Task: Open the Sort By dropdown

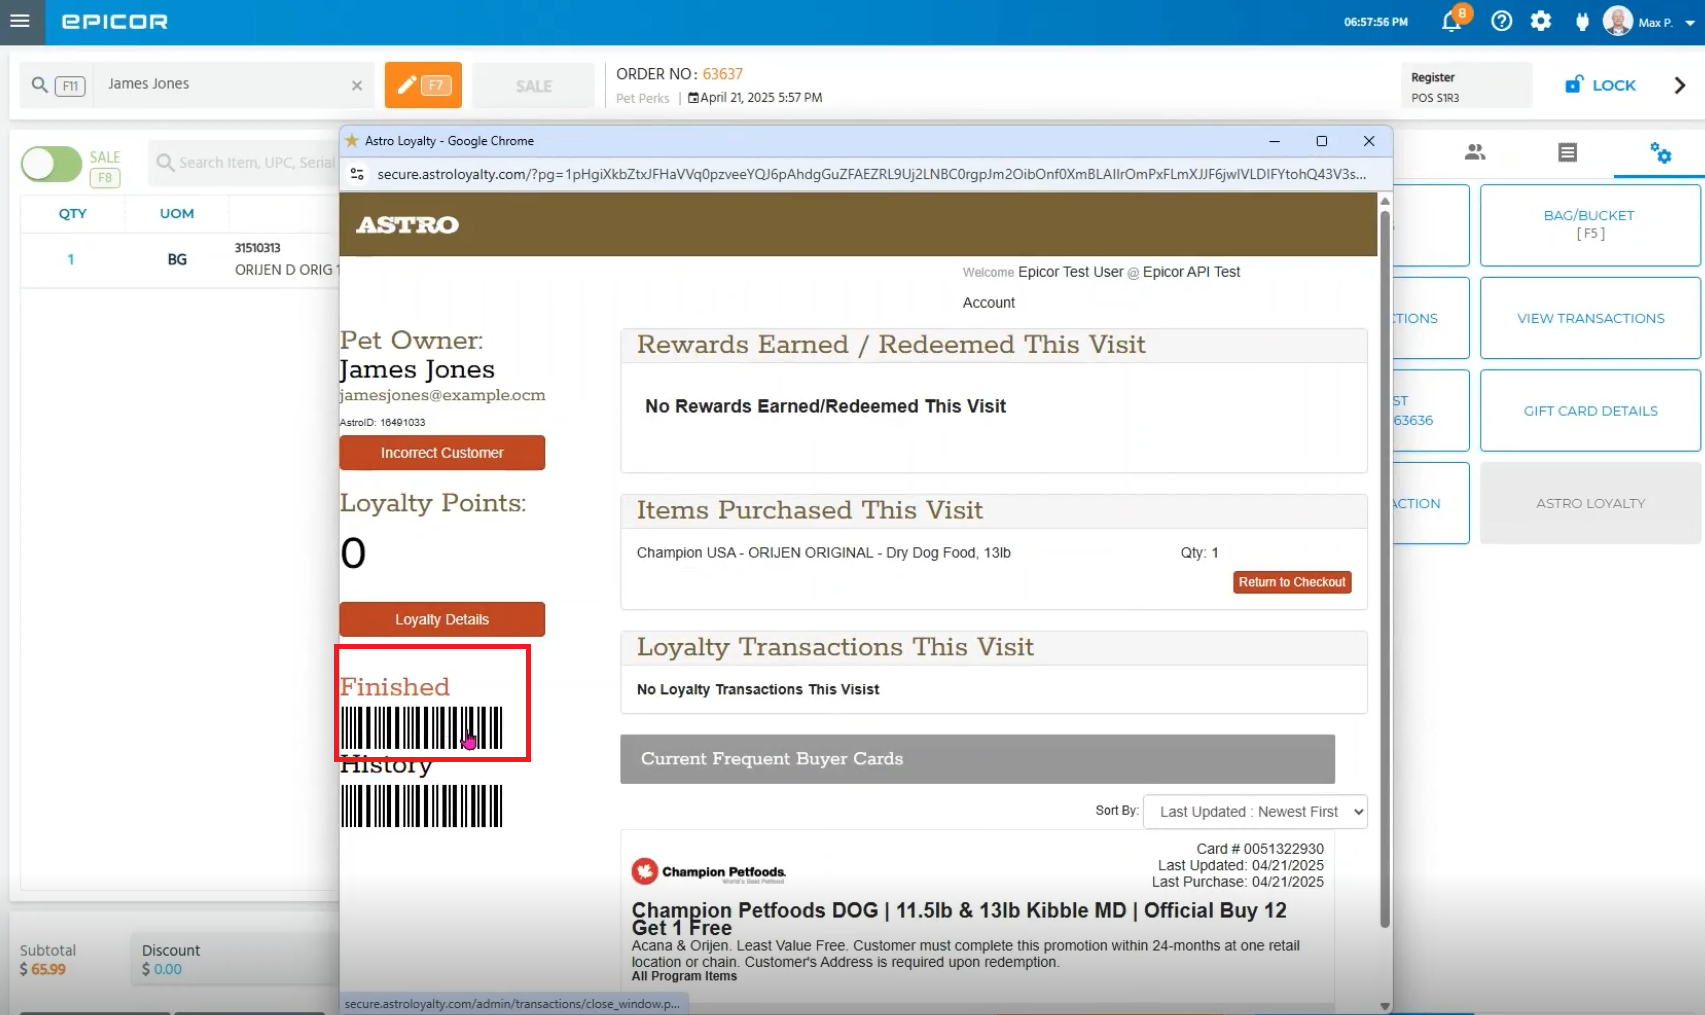Action: coord(1255,812)
